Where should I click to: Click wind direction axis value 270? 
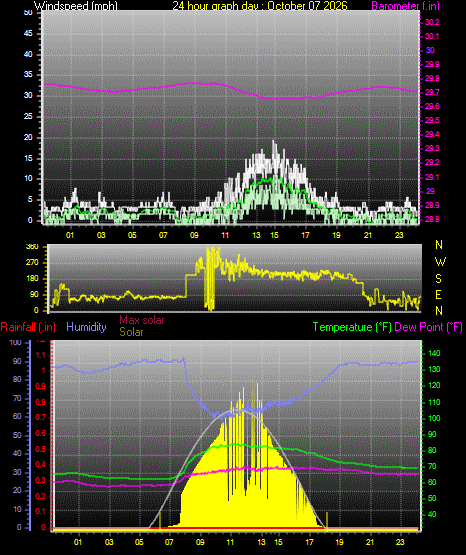tap(32, 263)
